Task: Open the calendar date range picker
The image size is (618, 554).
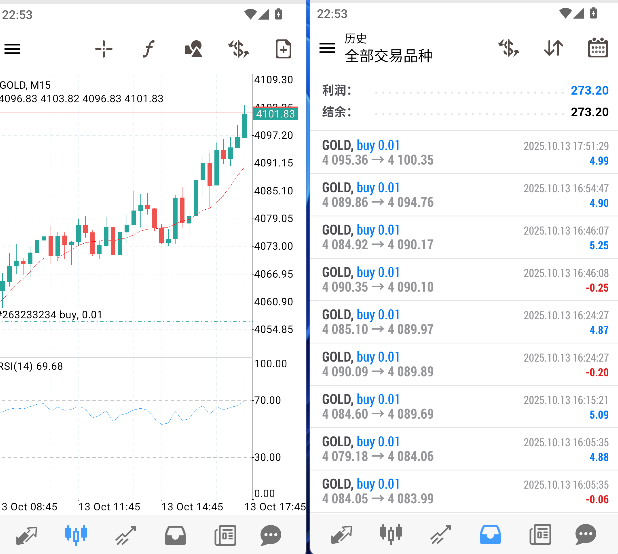Action: 598,48
